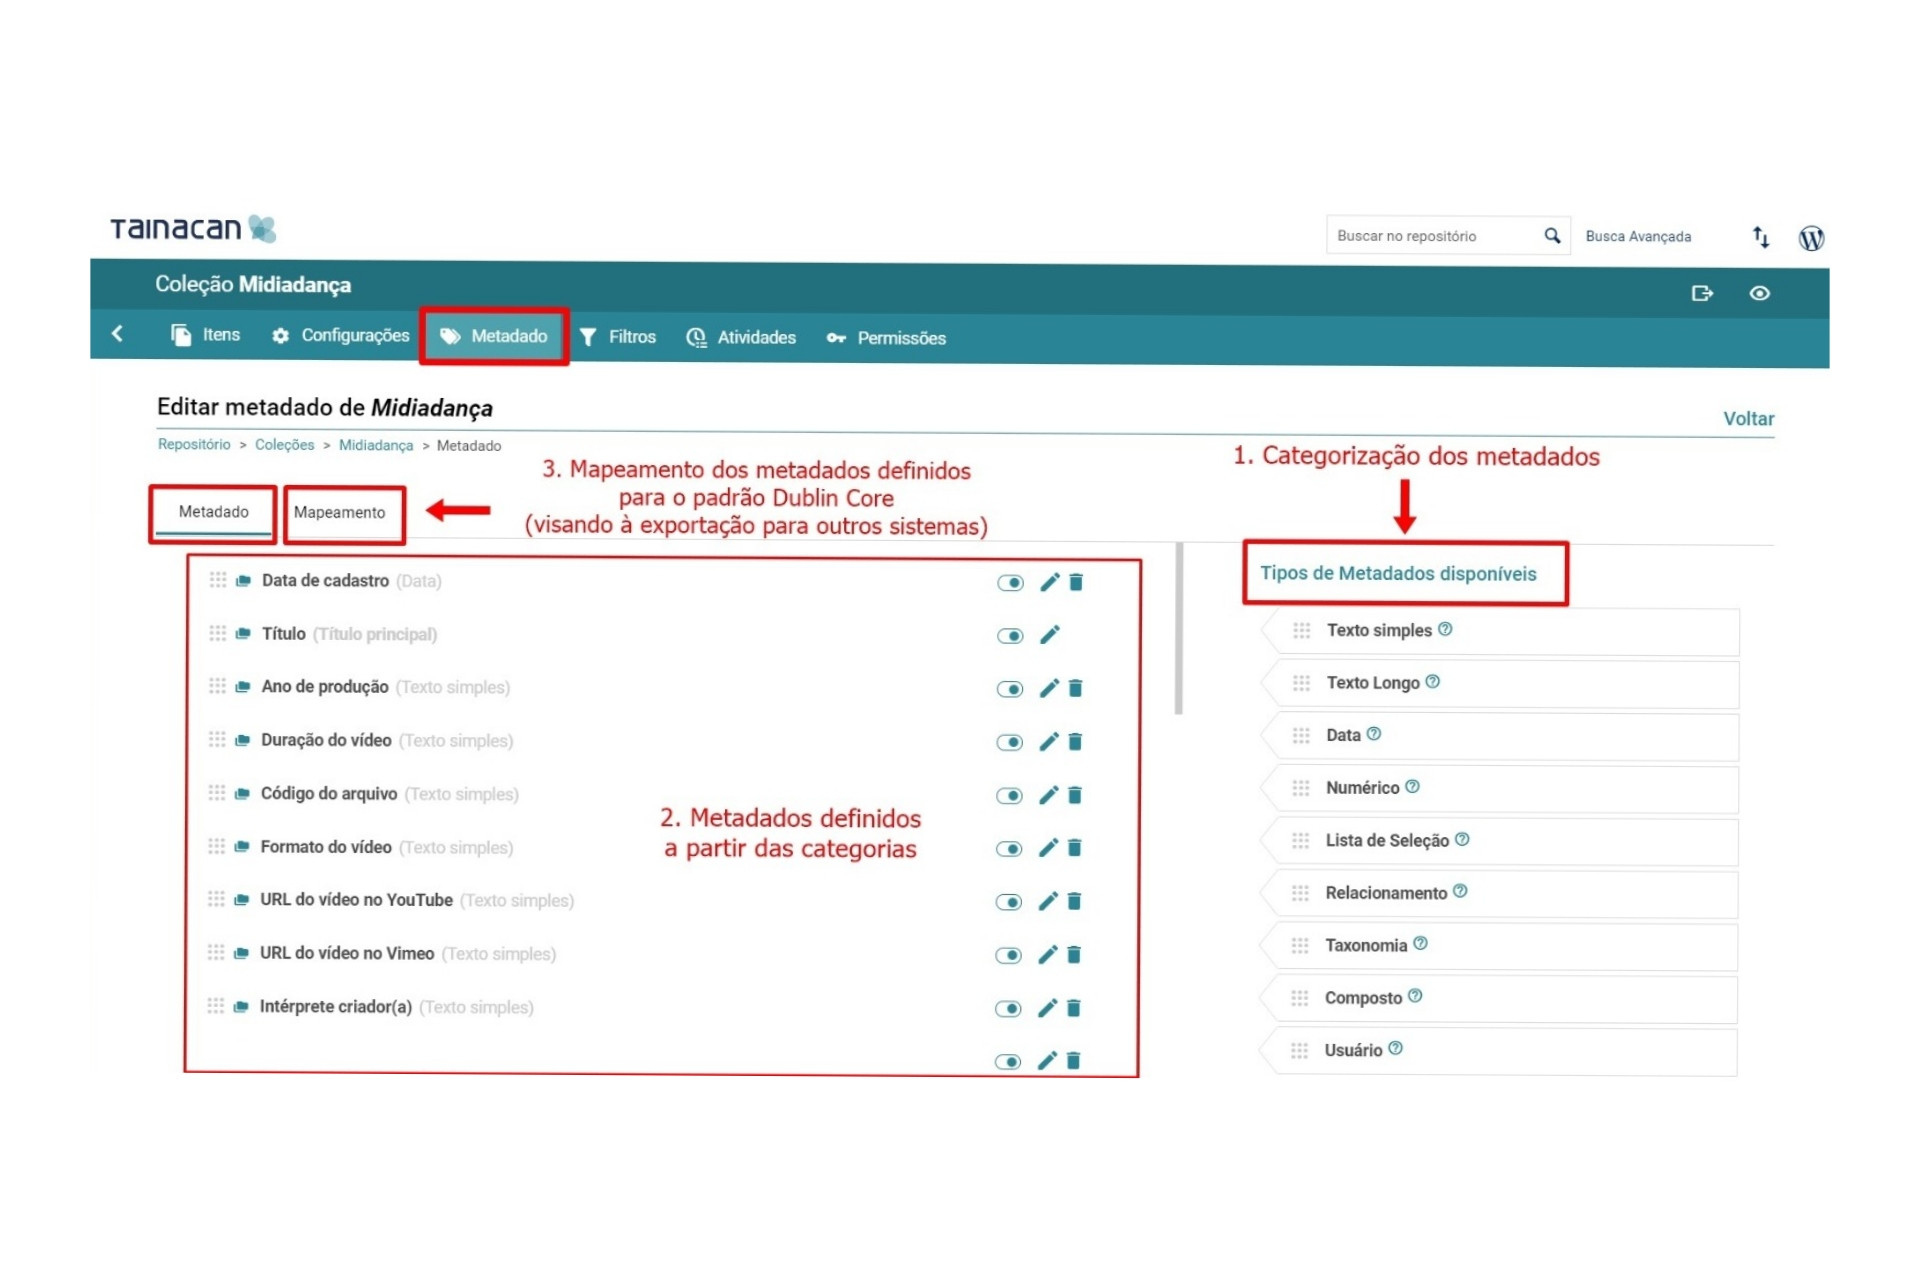The width and height of the screenshot is (1920, 1280).
Task: Open the Metadado tab in the top navigation
Action: tap(508, 337)
